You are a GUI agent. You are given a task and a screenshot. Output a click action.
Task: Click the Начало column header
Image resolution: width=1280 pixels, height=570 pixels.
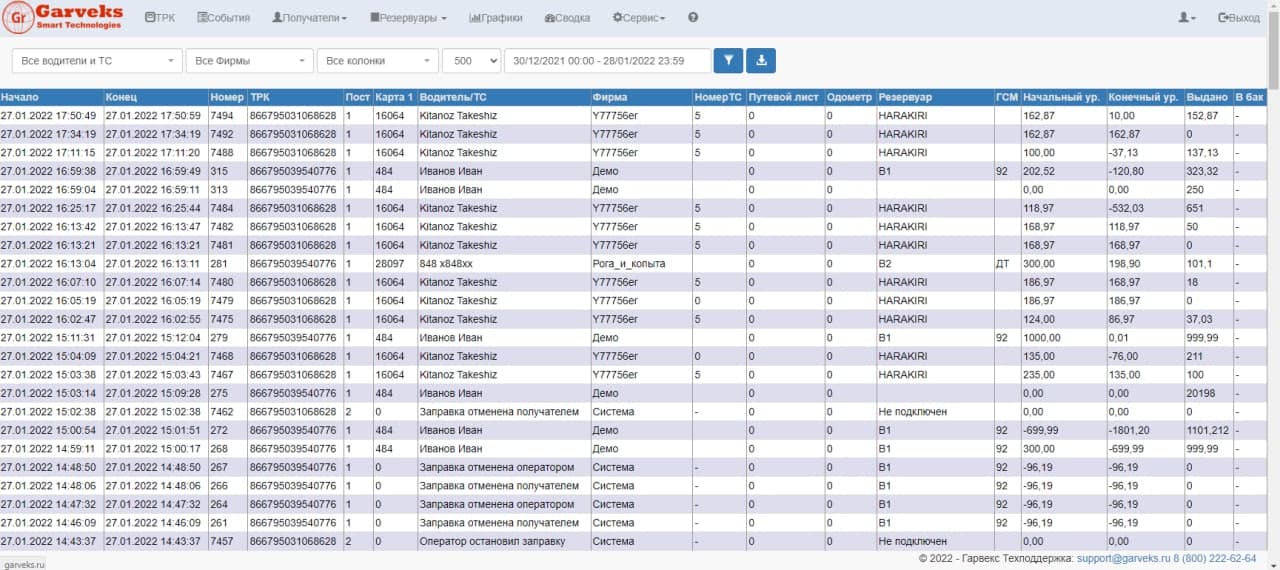(x=20, y=97)
